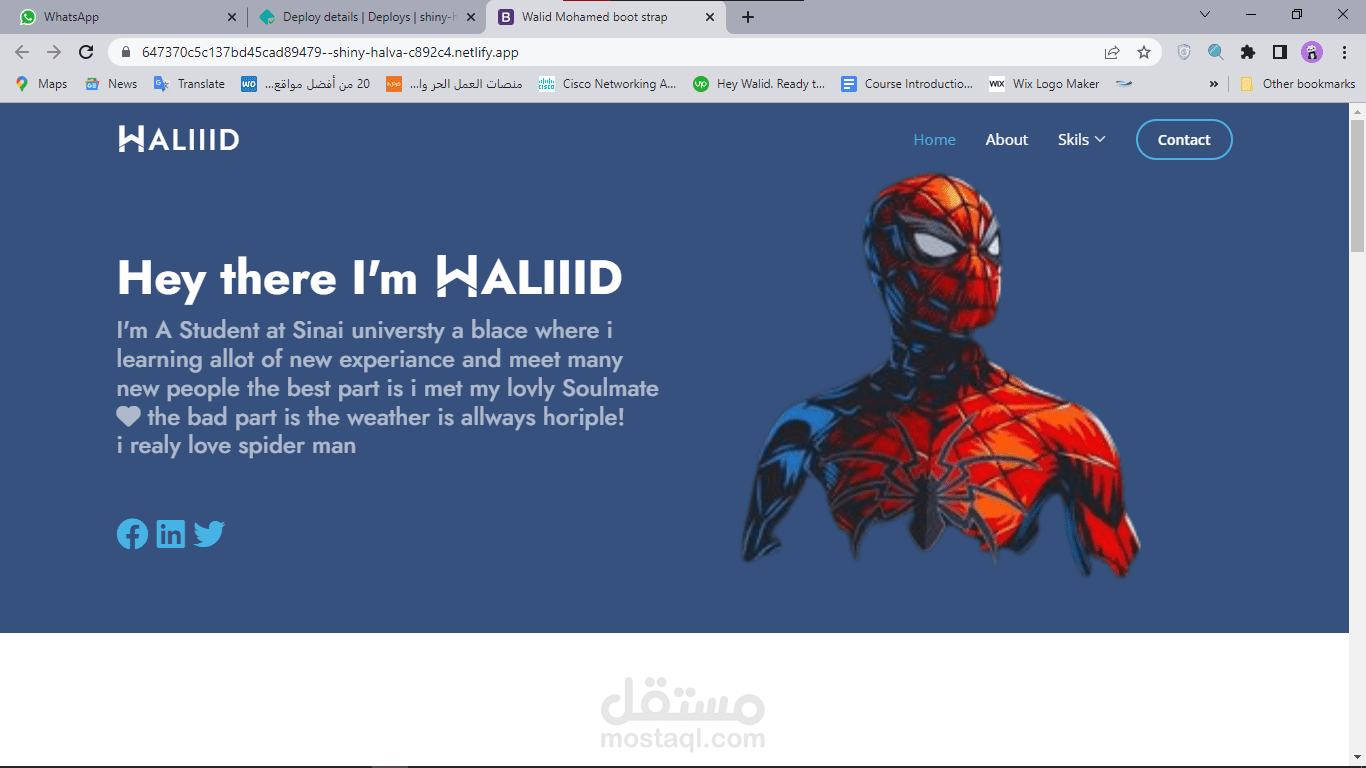Open the Facebook profile icon
1366x768 pixels.
pos(132,534)
